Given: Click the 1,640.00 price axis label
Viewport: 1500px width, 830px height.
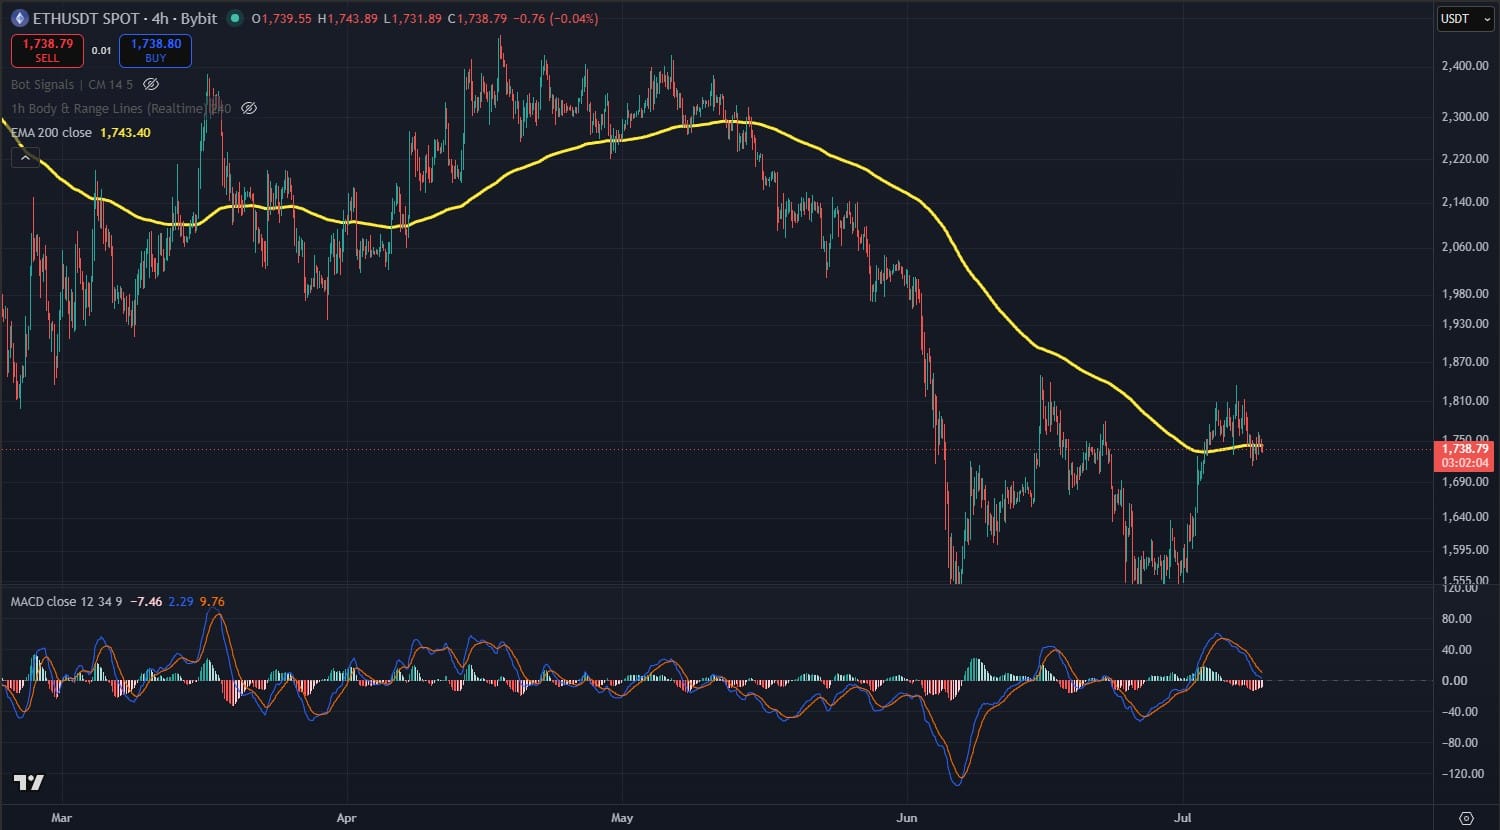Looking at the screenshot, I should tap(1465, 517).
